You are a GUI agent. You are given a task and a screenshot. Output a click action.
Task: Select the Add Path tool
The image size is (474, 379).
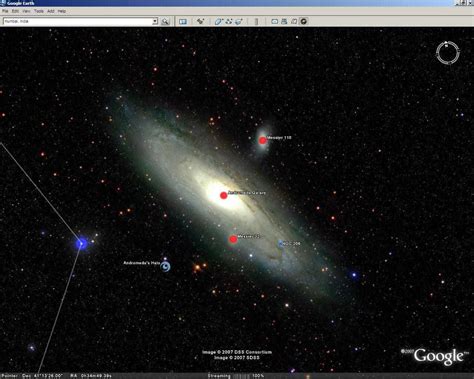[x=229, y=21]
